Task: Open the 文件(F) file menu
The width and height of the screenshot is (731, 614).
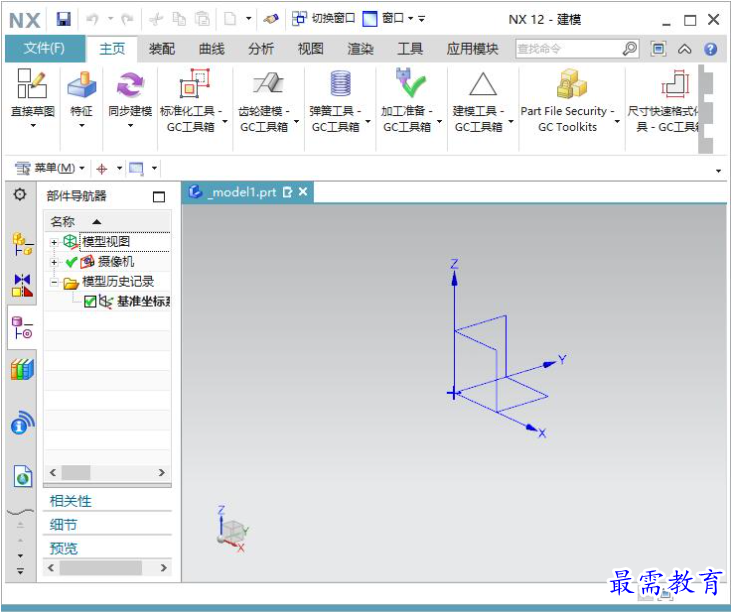Action: (x=45, y=48)
